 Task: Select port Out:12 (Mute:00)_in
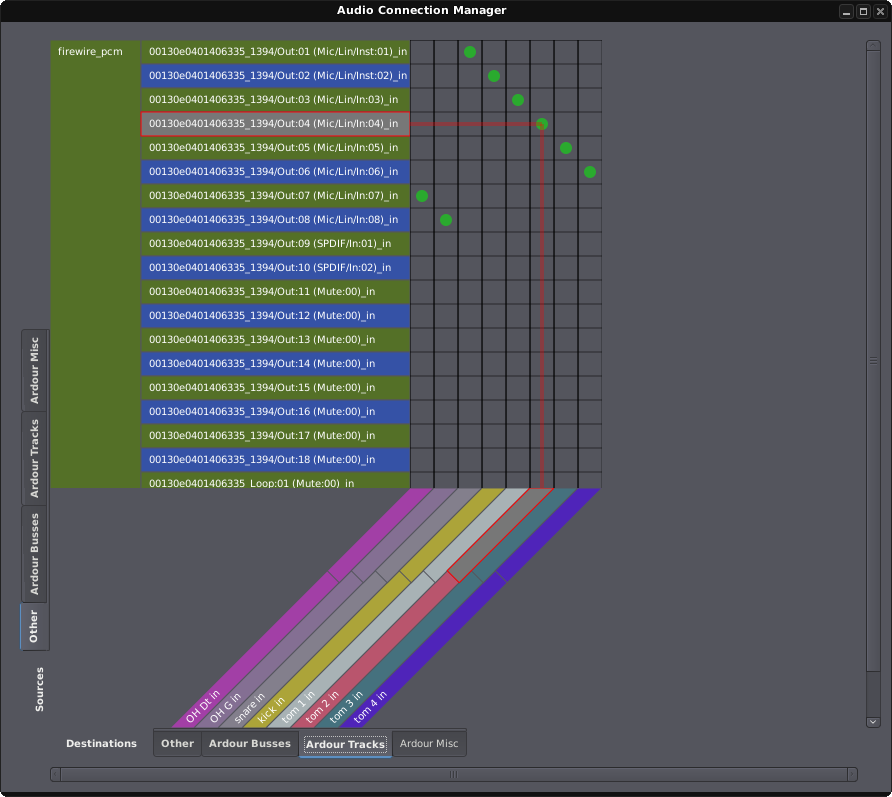(x=275, y=316)
